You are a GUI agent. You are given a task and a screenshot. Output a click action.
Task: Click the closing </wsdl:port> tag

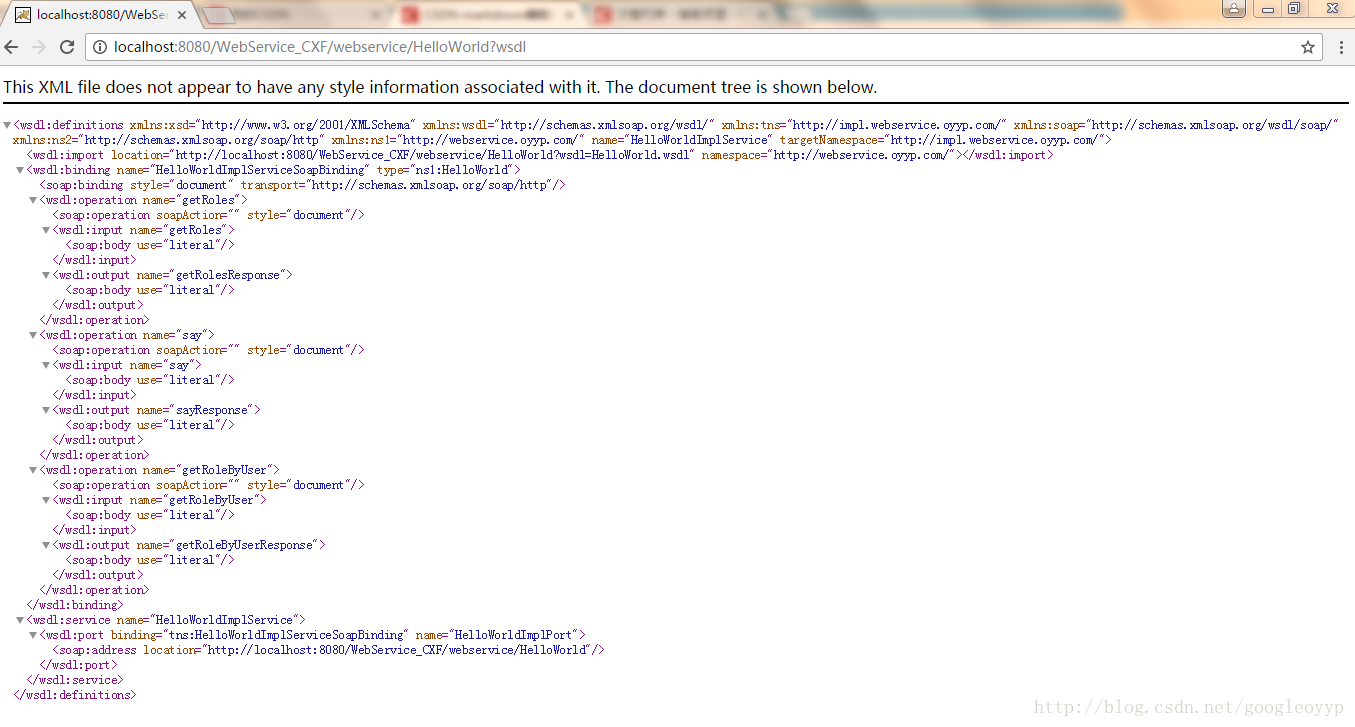click(x=78, y=665)
